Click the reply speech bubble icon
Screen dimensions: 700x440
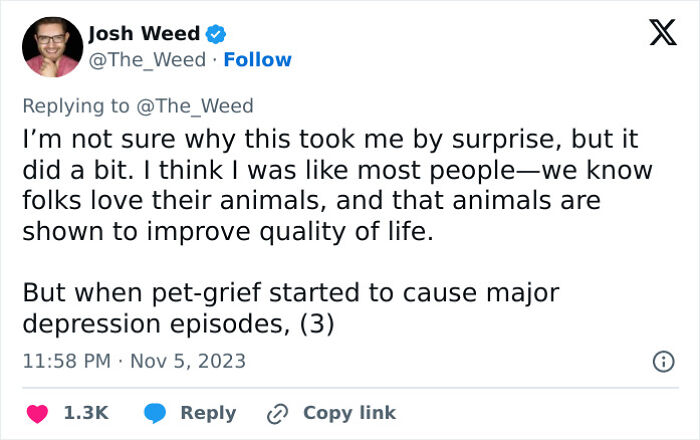pyautogui.click(x=154, y=413)
